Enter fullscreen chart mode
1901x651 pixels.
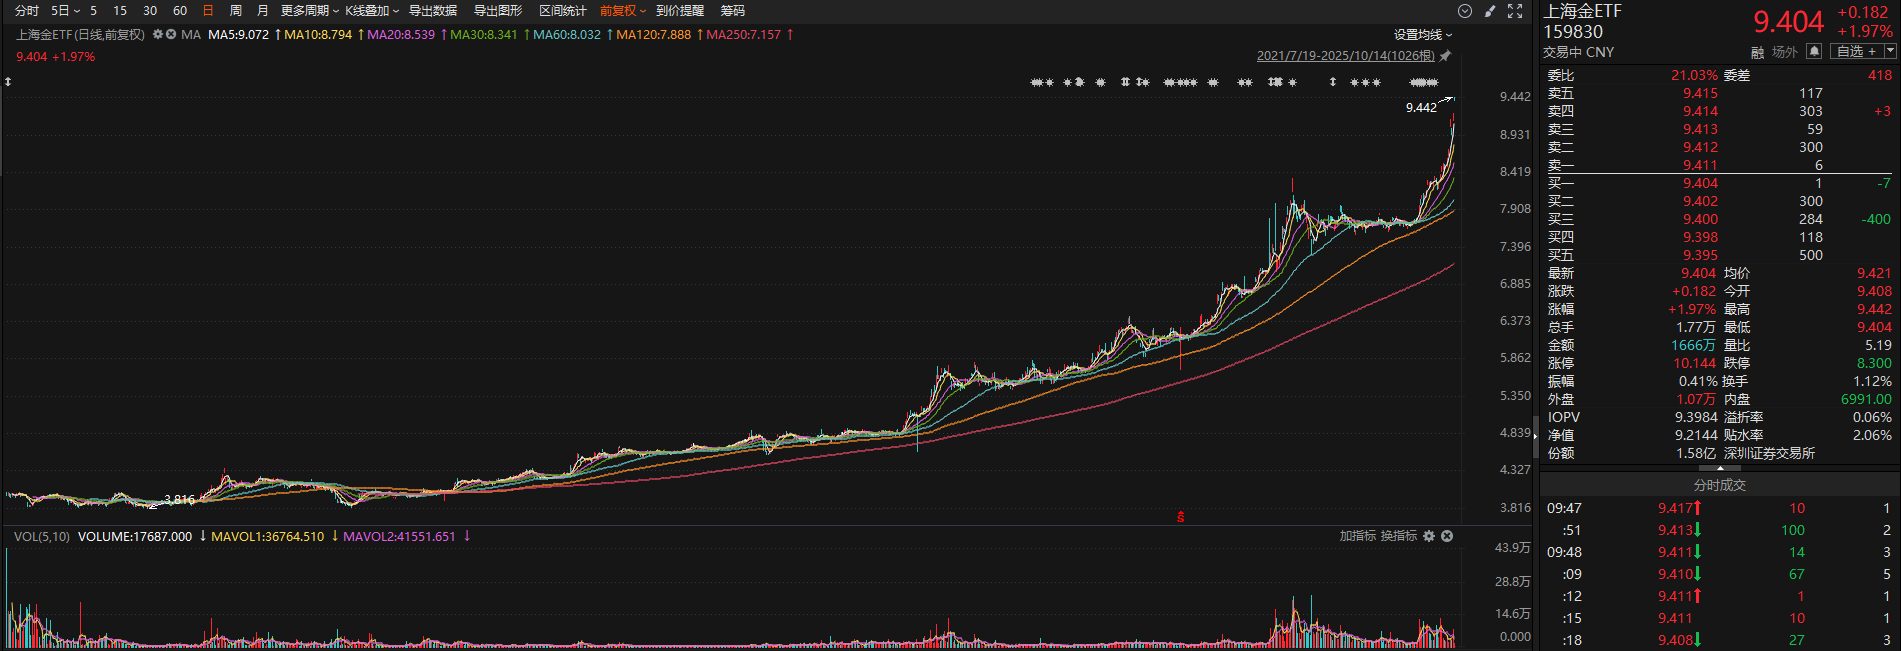click(1515, 11)
